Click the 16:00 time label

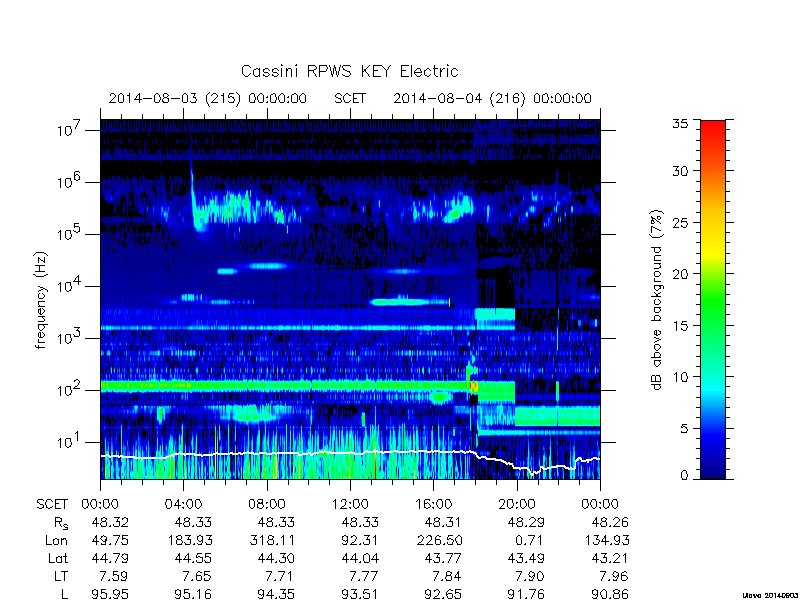tap(433, 505)
